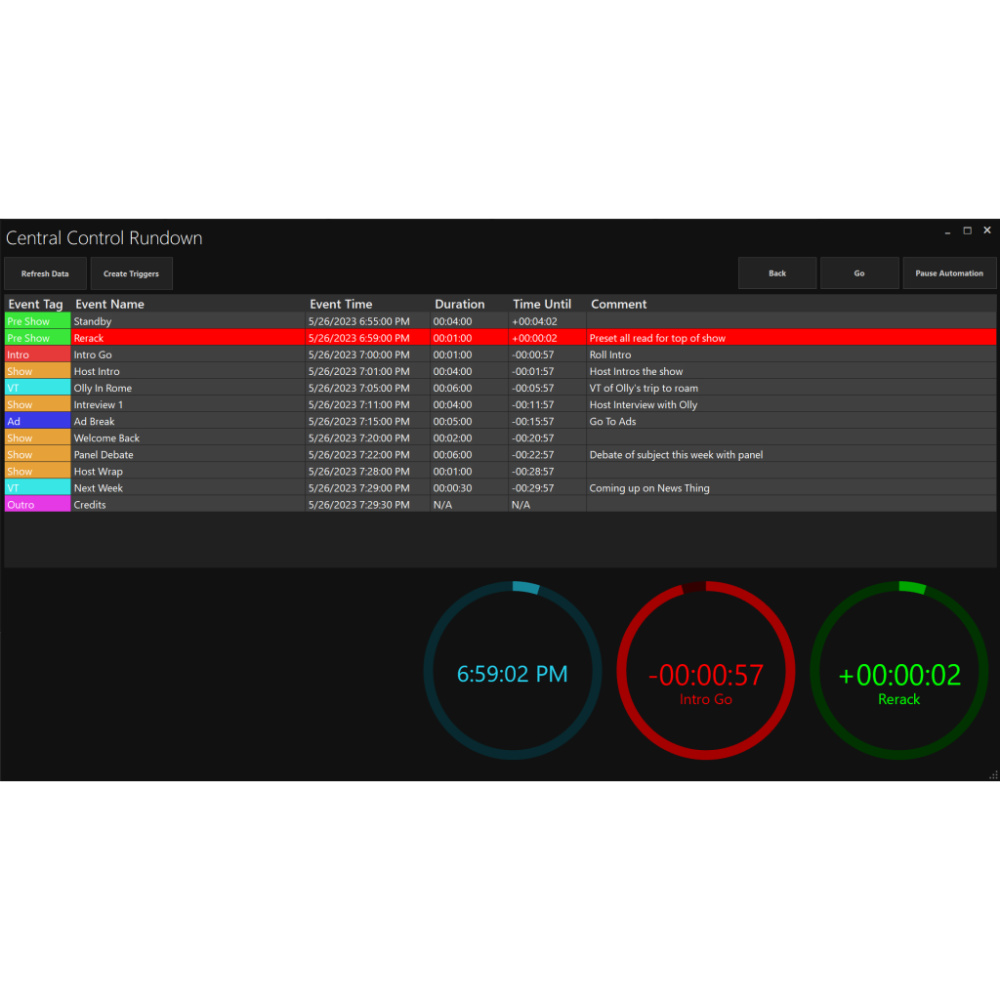Viewport: 1000px width, 1000px height.
Task: Select the magenta Outro tag for Credits
Action: pos(38,504)
